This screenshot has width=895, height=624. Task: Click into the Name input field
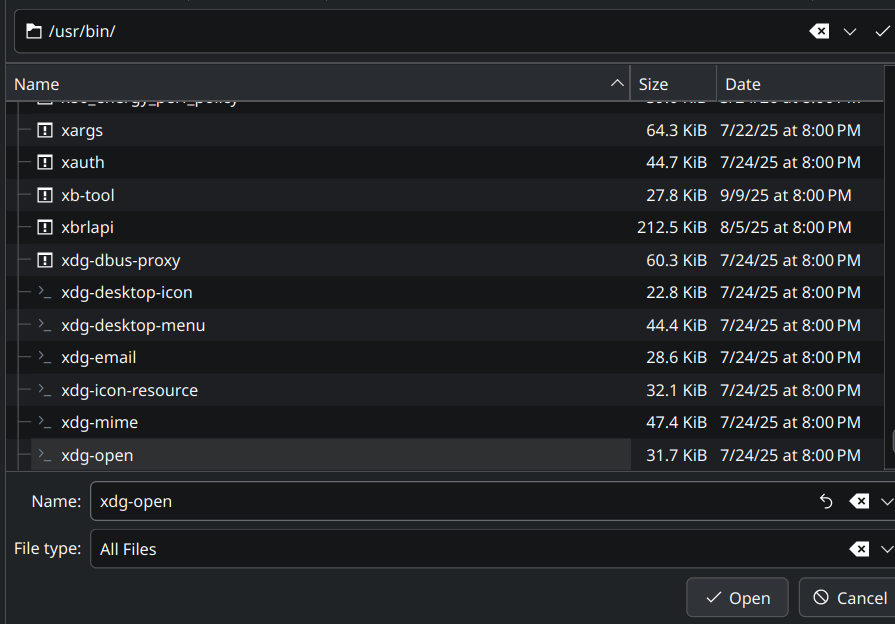[450, 501]
